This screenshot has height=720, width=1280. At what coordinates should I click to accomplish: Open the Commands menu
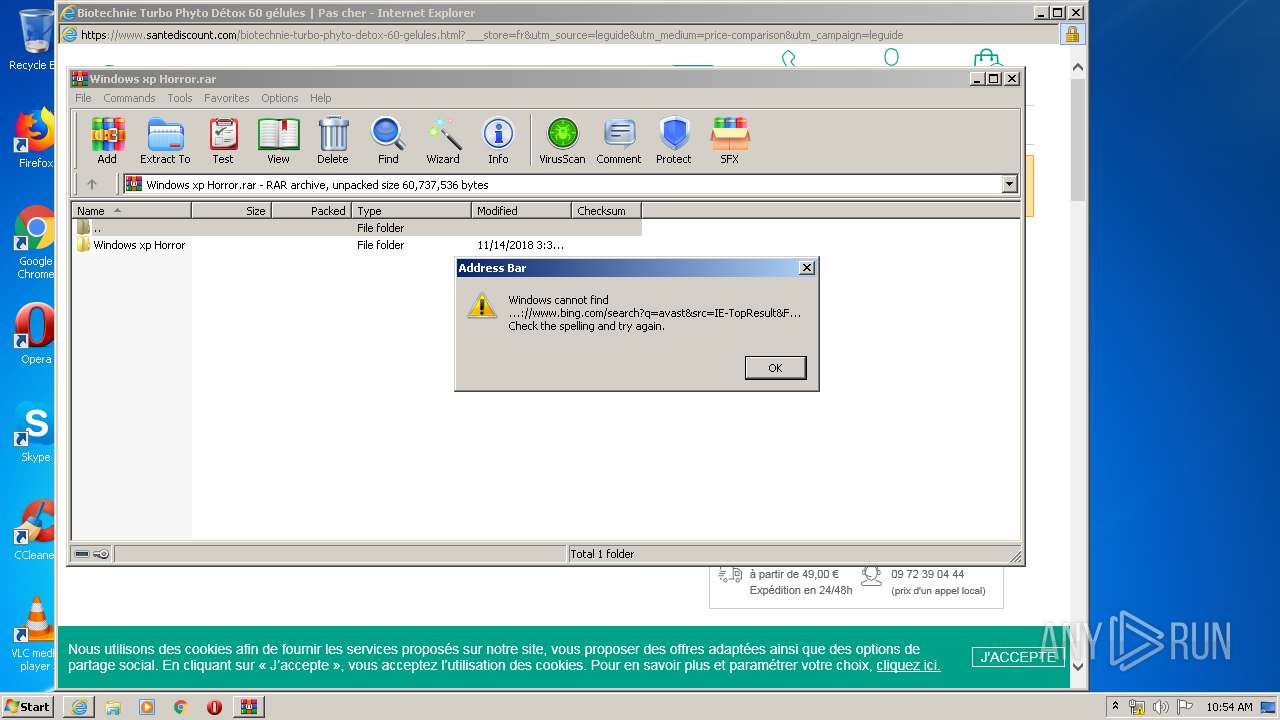pos(129,98)
